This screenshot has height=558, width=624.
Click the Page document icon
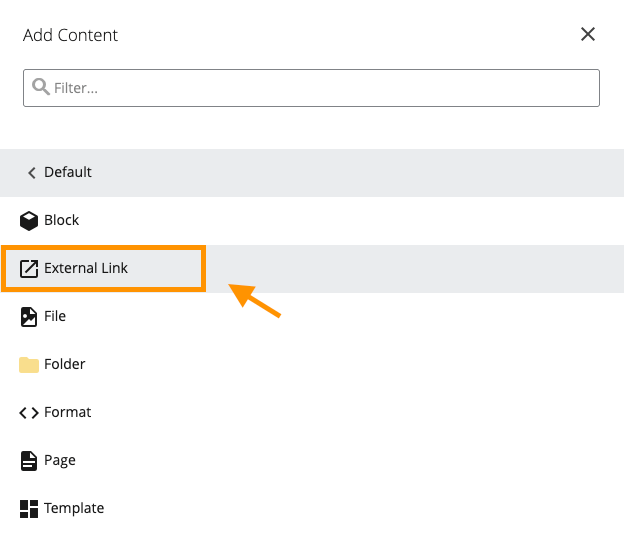(29, 460)
